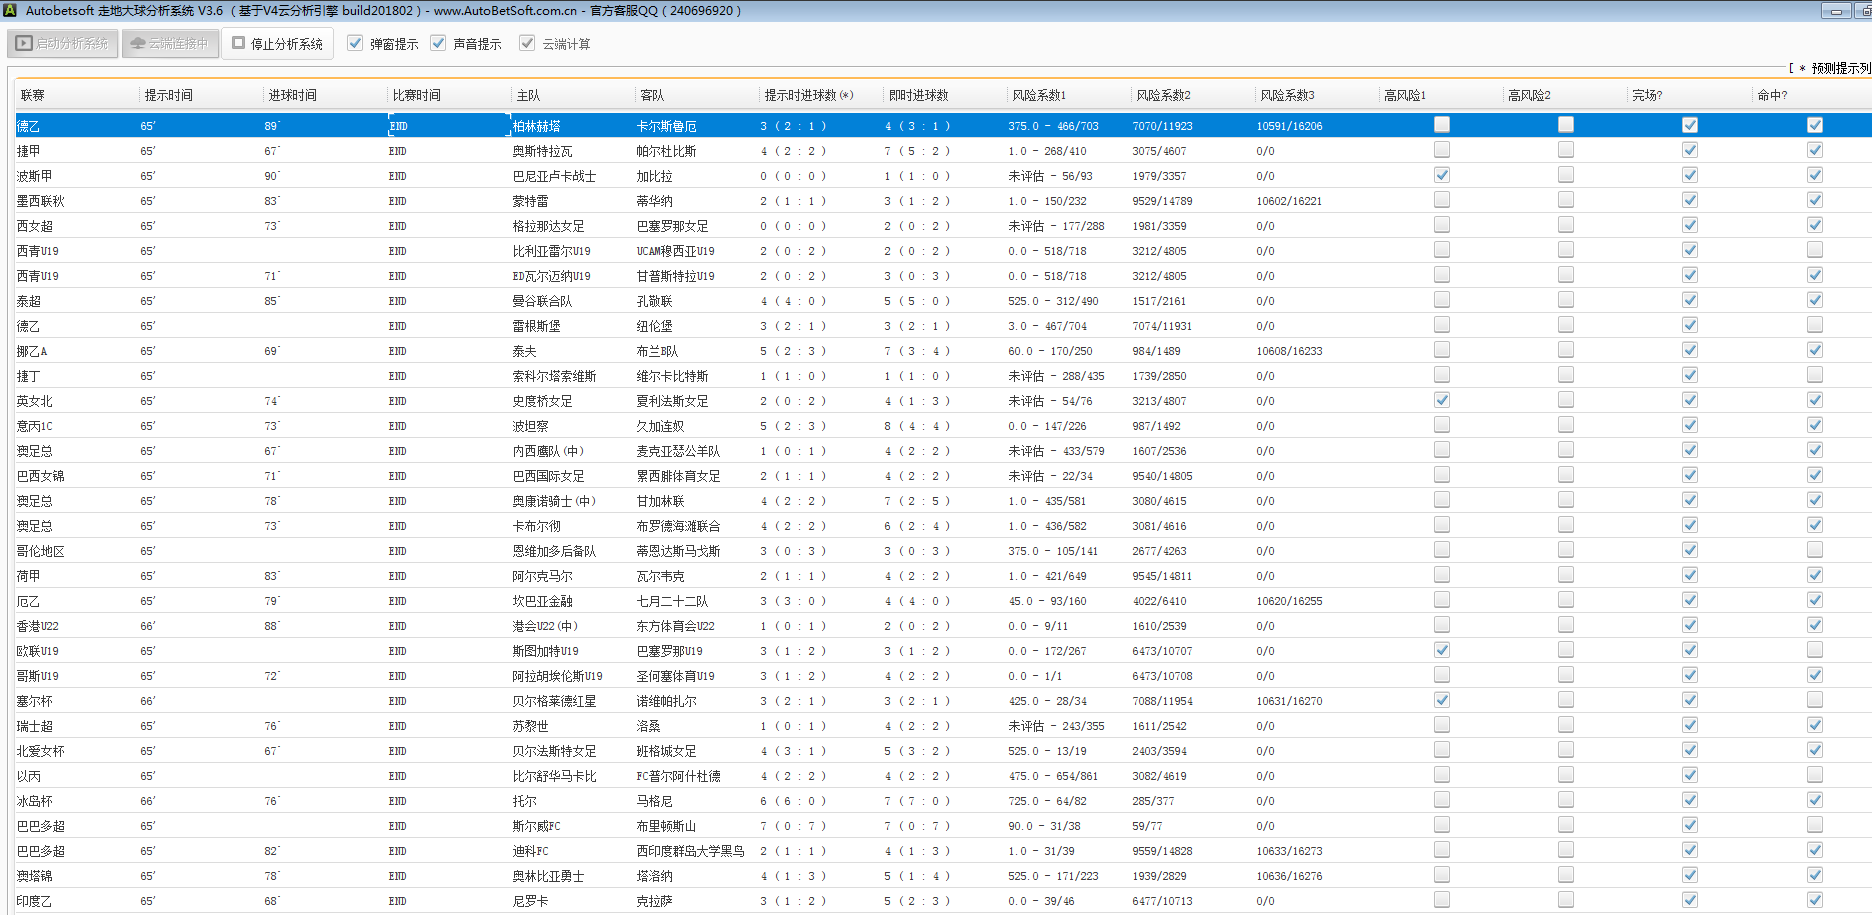Uncheck 高风险1 for the 波斯甲 row
Screen dimensions: 1872x915
tap(1441, 175)
